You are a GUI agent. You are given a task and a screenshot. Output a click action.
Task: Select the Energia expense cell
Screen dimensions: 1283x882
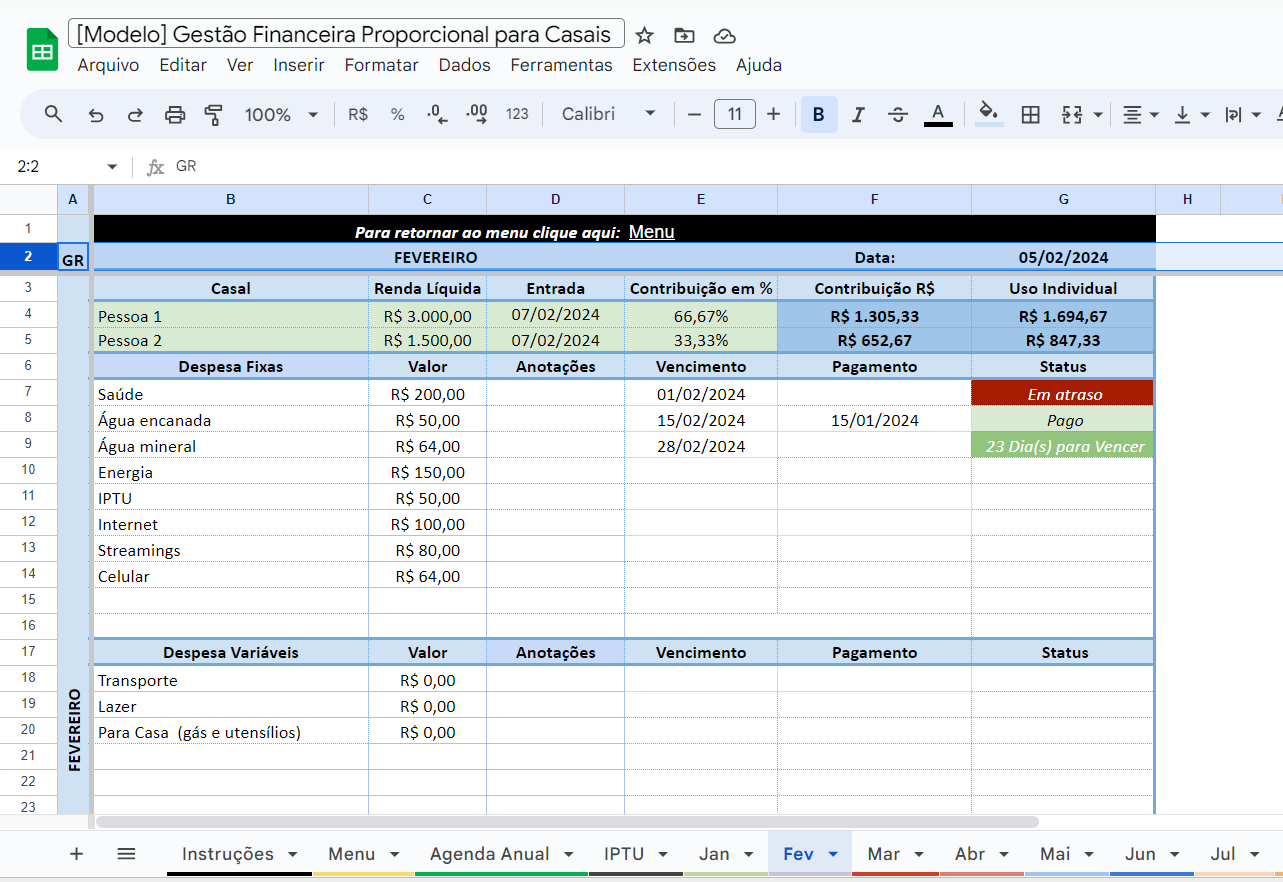click(231, 472)
